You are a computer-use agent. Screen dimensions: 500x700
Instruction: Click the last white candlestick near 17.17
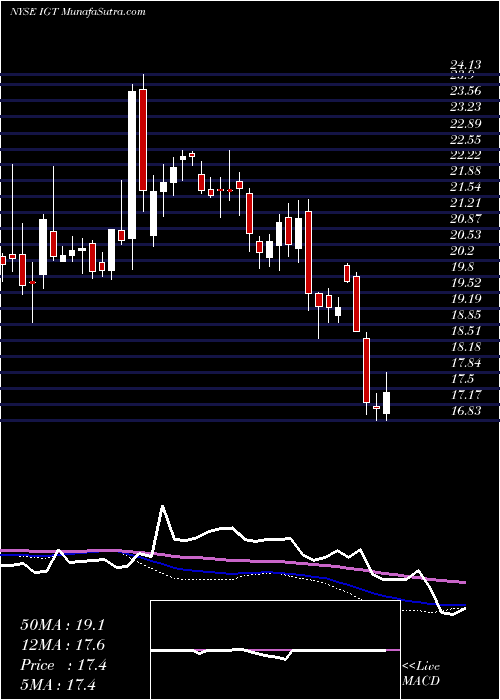[x=387, y=403]
